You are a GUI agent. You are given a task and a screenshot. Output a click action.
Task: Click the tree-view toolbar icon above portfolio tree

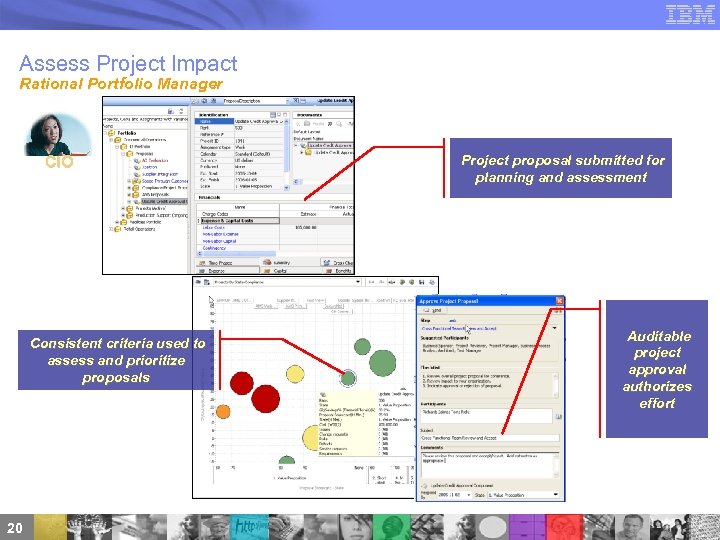[171, 111]
